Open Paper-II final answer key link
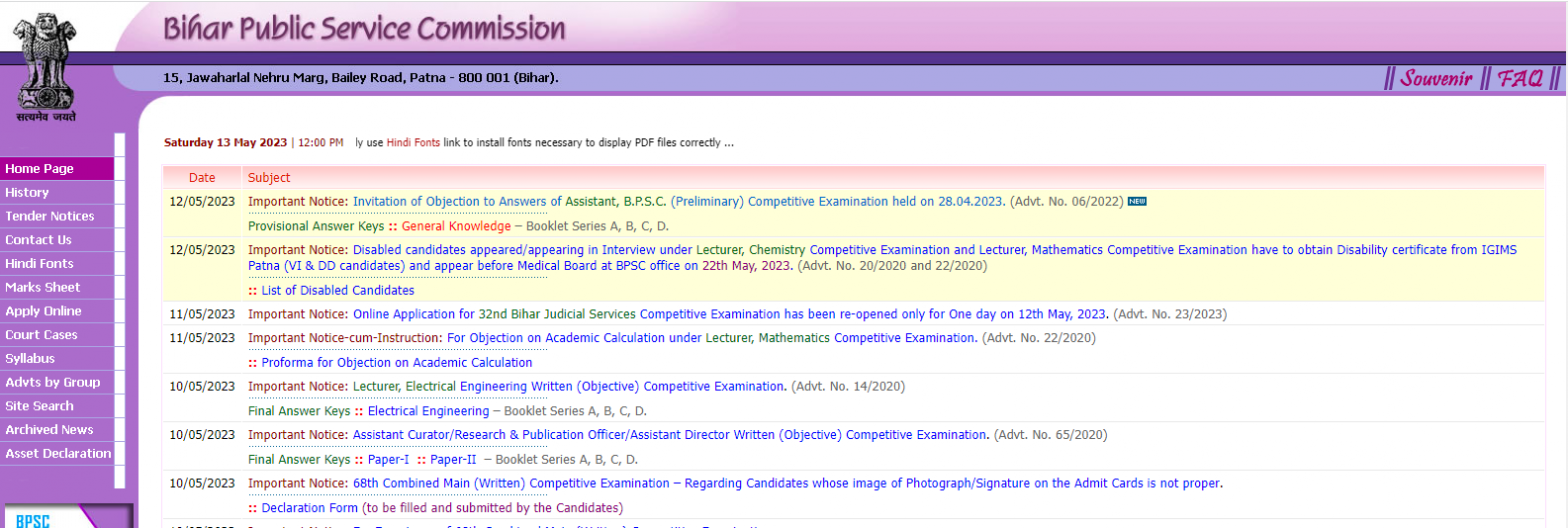Image resolution: width=1568 pixels, height=528 pixels. (447, 460)
